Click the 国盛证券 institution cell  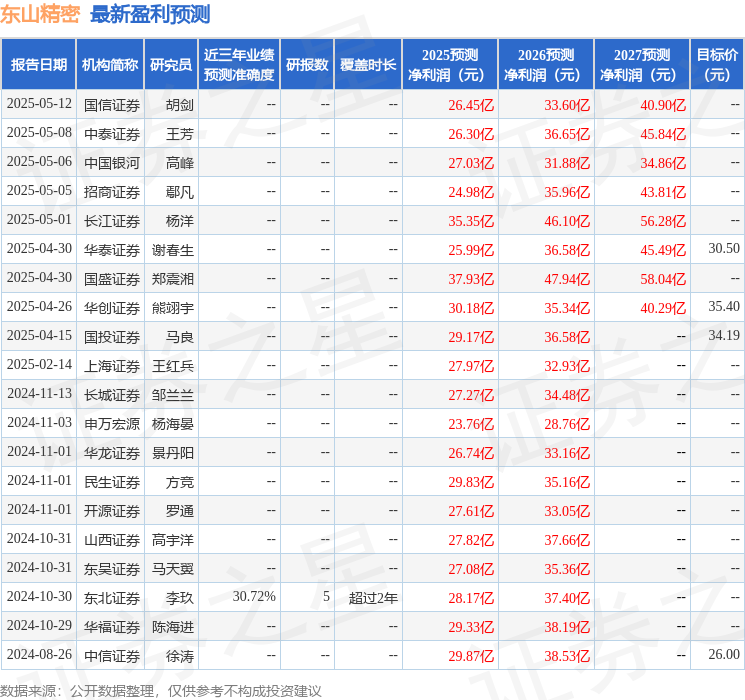point(112,279)
